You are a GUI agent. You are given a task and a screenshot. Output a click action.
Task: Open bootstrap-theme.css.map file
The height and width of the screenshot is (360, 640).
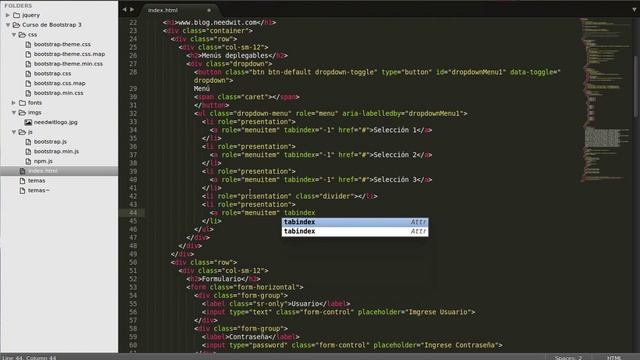coord(69,54)
